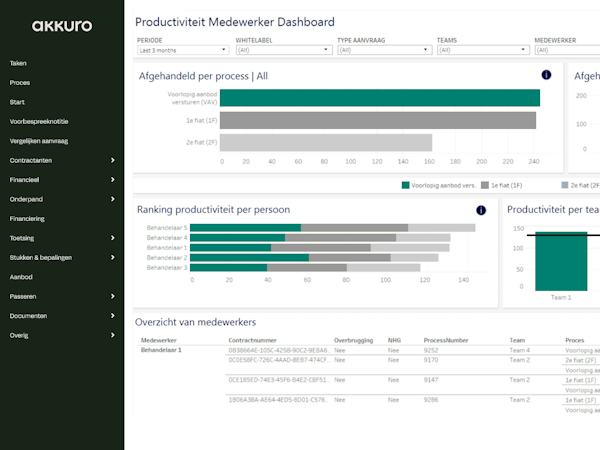Expand the Toetsing chevron arrow

point(112,238)
